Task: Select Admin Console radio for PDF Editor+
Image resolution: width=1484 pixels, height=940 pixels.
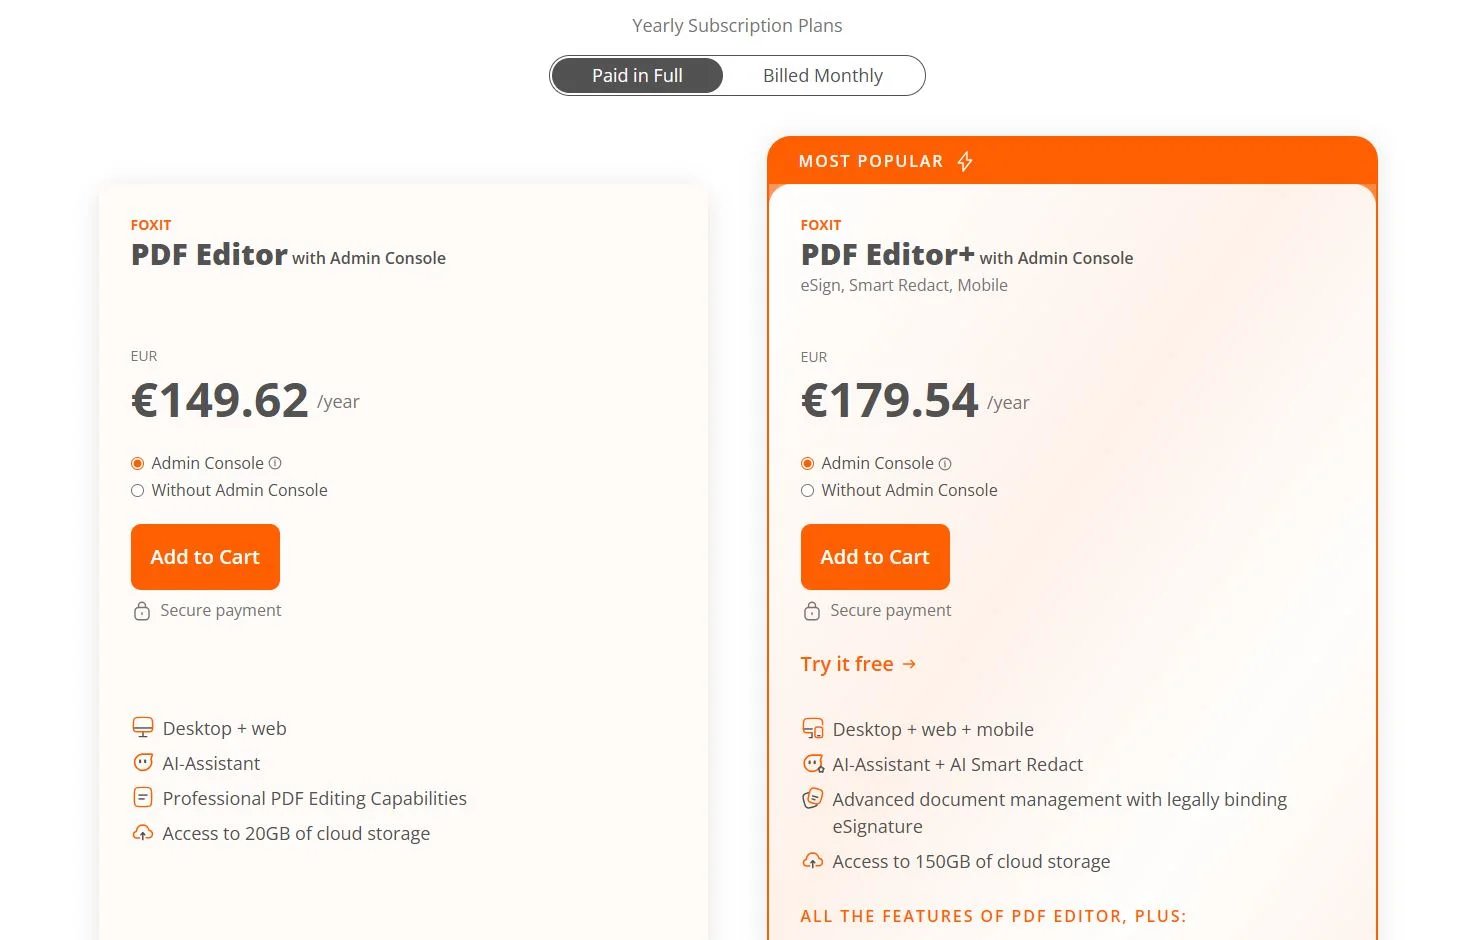Action: 808,464
